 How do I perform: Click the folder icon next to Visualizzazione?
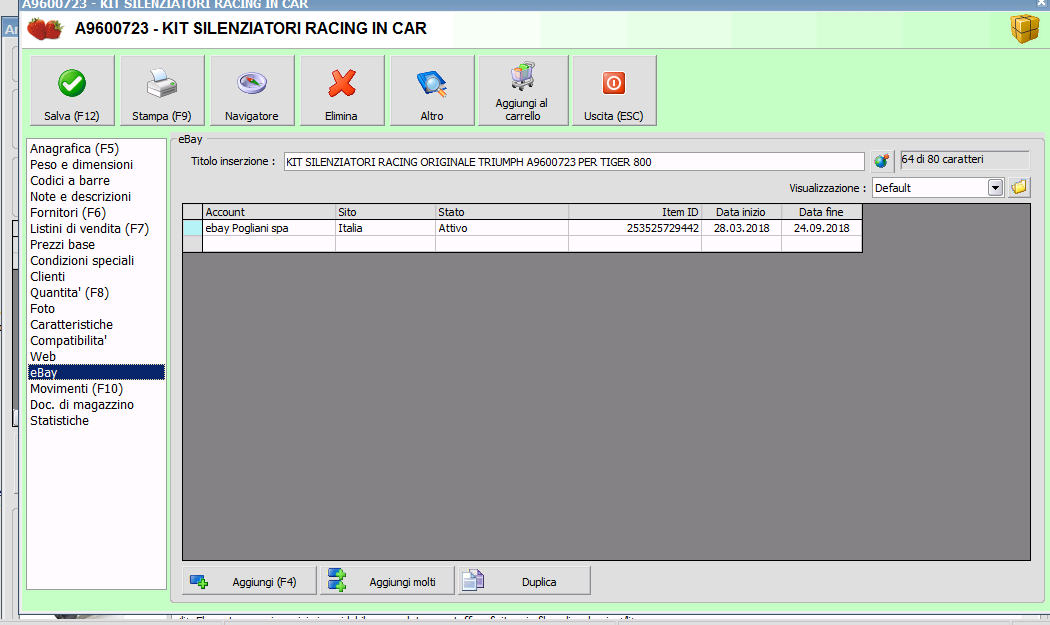(x=1019, y=187)
